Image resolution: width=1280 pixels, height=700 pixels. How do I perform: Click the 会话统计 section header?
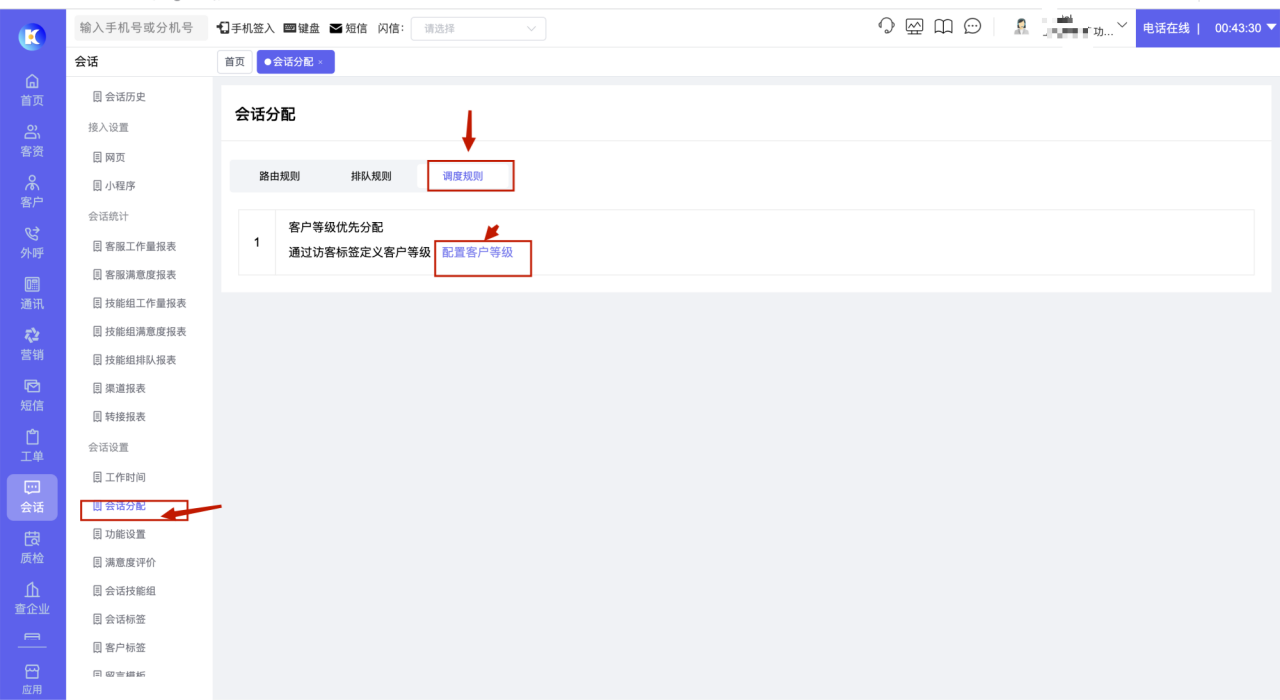108,216
